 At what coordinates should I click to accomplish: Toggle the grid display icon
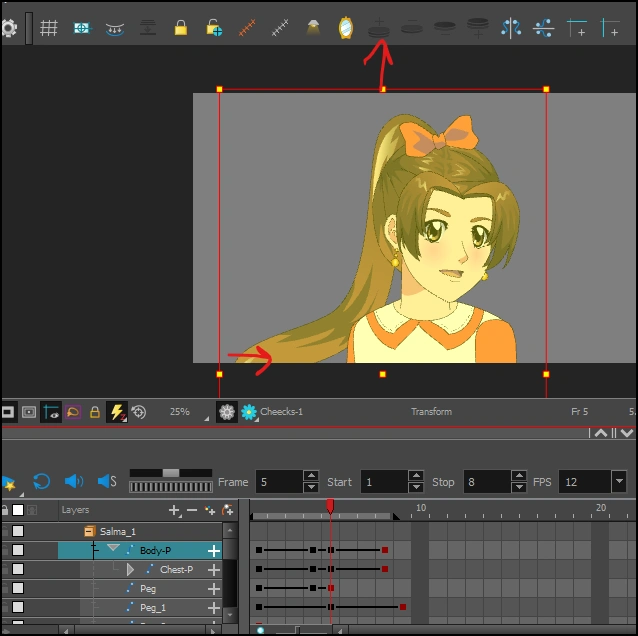coord(49,28)
